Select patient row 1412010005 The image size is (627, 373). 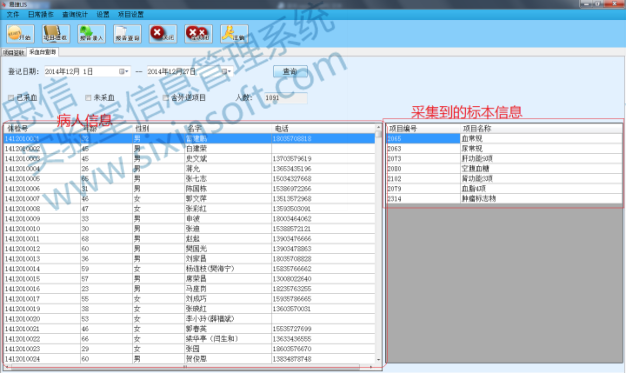click(x=189, y=179)
